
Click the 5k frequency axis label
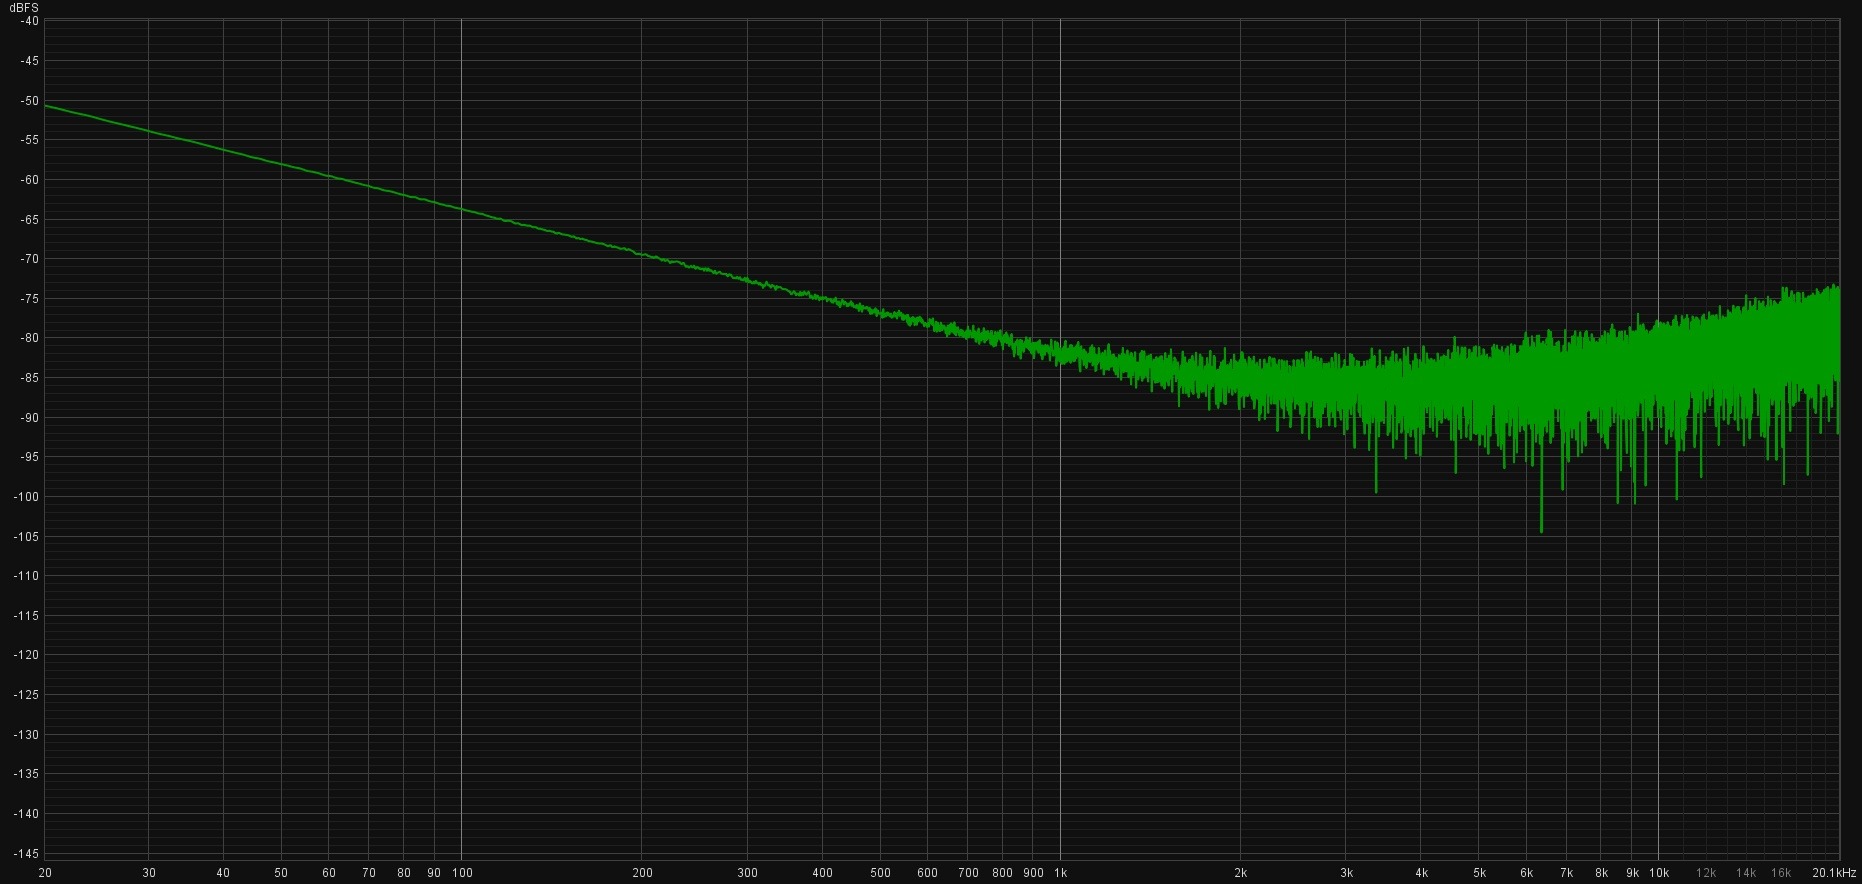[x=1480, y=873]
